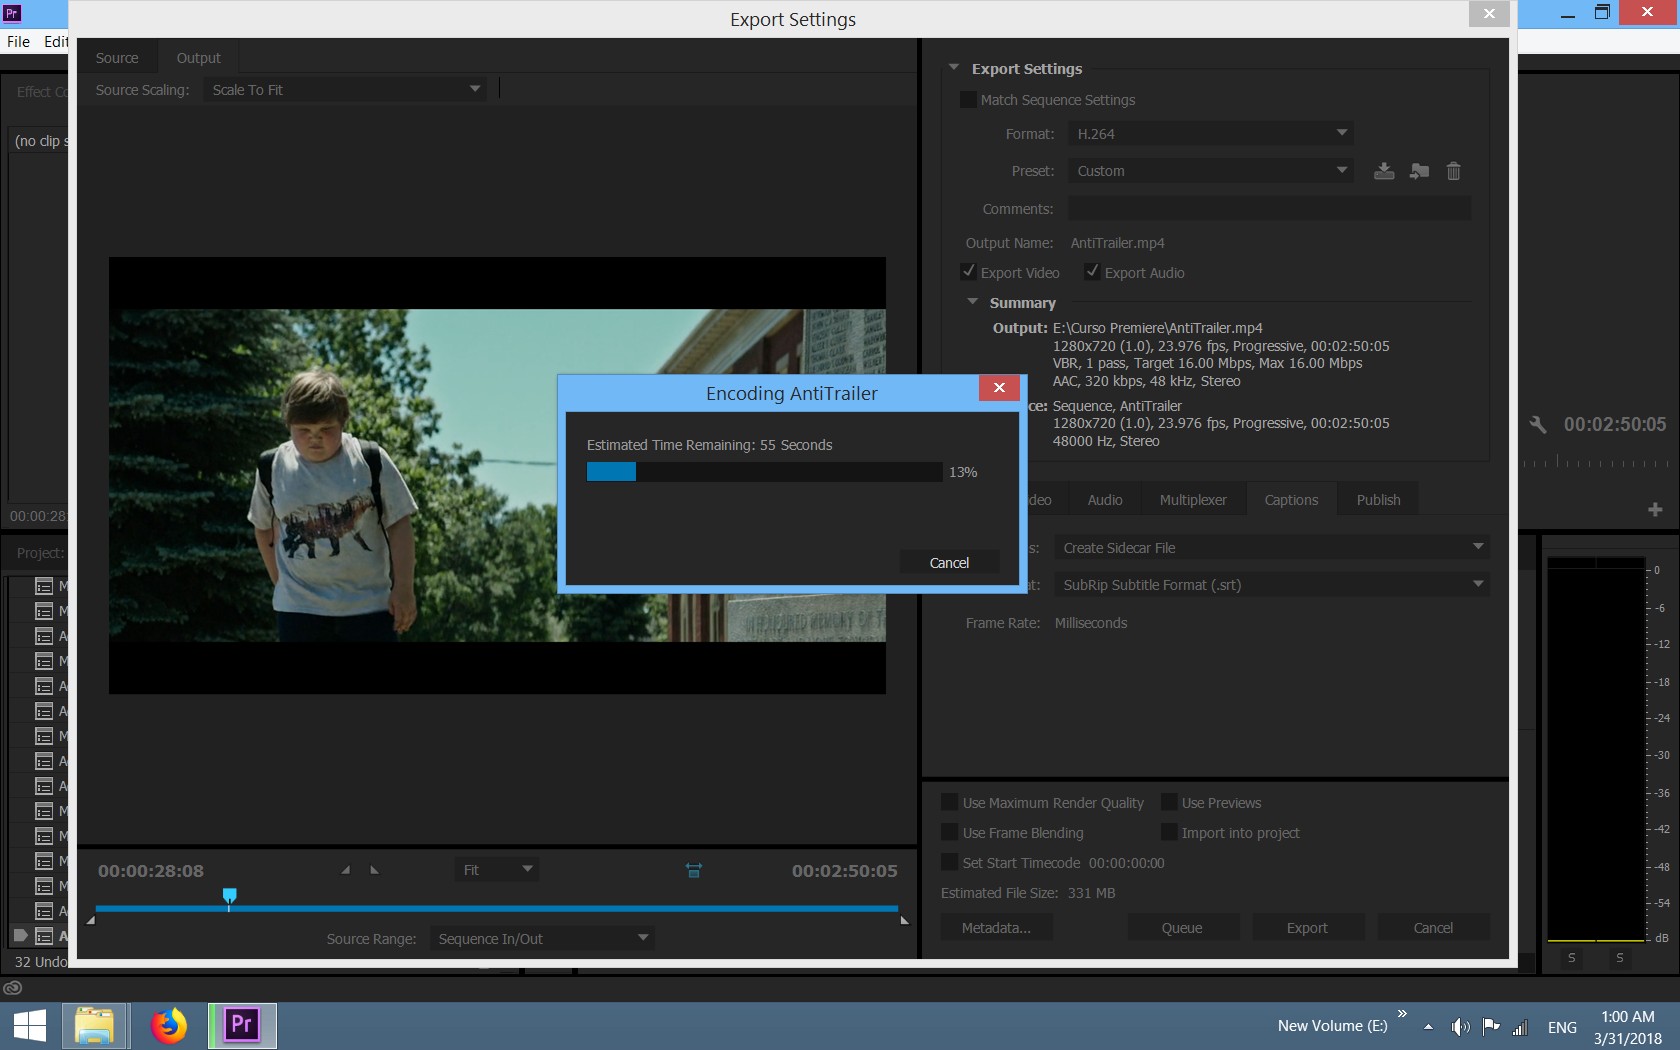Open the Format H.264 dropdown
The width and height of the screenshot is (1680, 1050).
pyautogui.click(x=1211, y=134)
